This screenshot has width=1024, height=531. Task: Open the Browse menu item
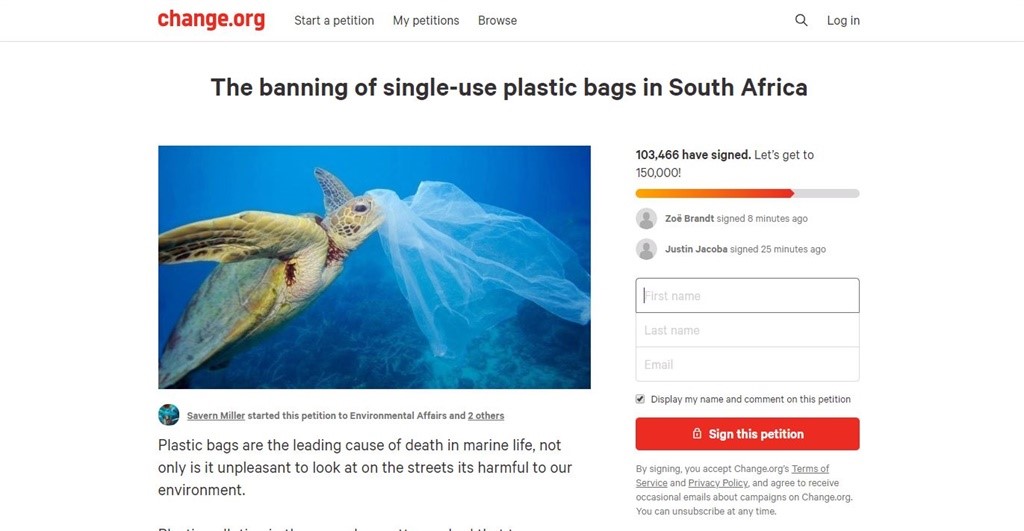(497, 20)
